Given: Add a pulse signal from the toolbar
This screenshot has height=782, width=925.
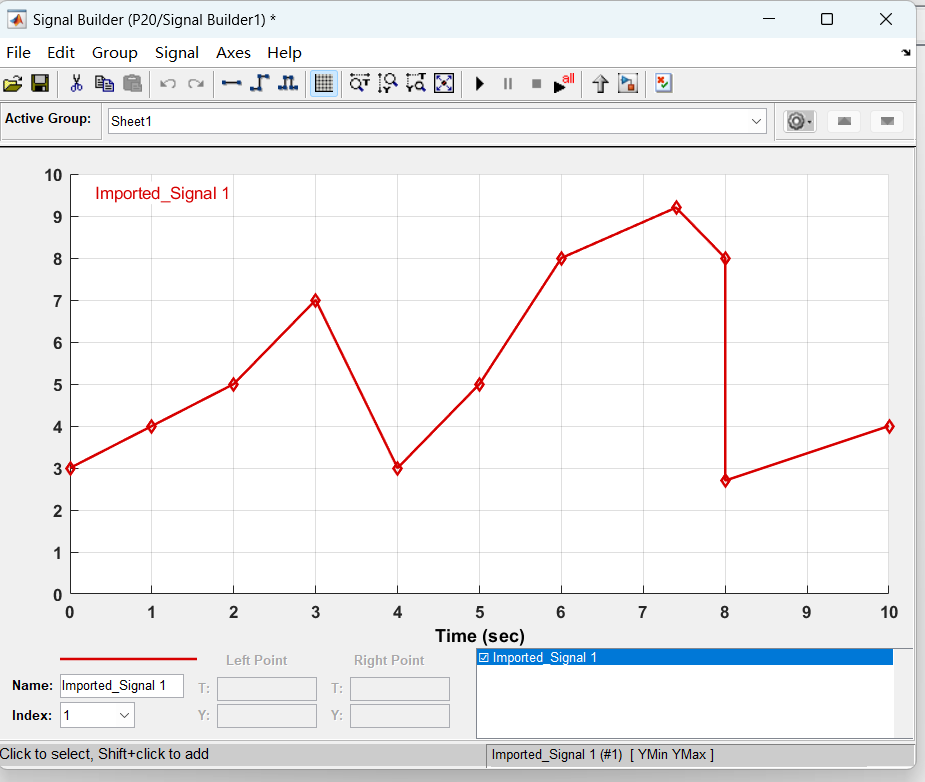Looking at the screenshot, I should click(288, 84).
